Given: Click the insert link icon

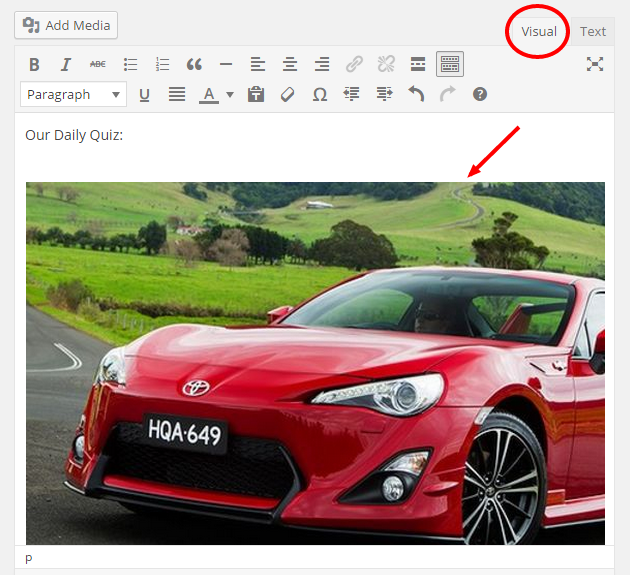Looking at the screenshot, I should pyautogui.click(x=354, y=64).
